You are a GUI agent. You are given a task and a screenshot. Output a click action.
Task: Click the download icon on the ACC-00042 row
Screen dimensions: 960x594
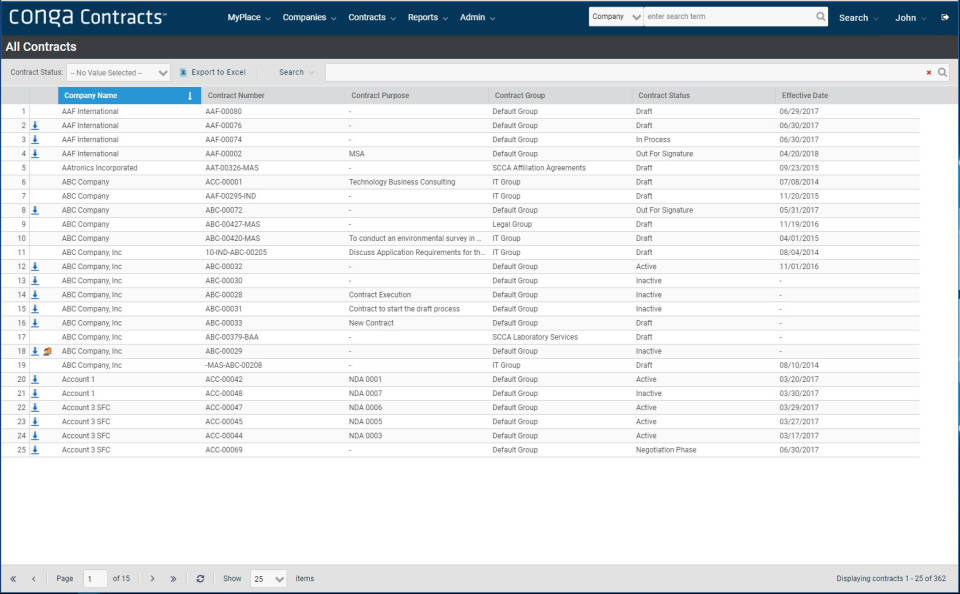pos(38,380)
